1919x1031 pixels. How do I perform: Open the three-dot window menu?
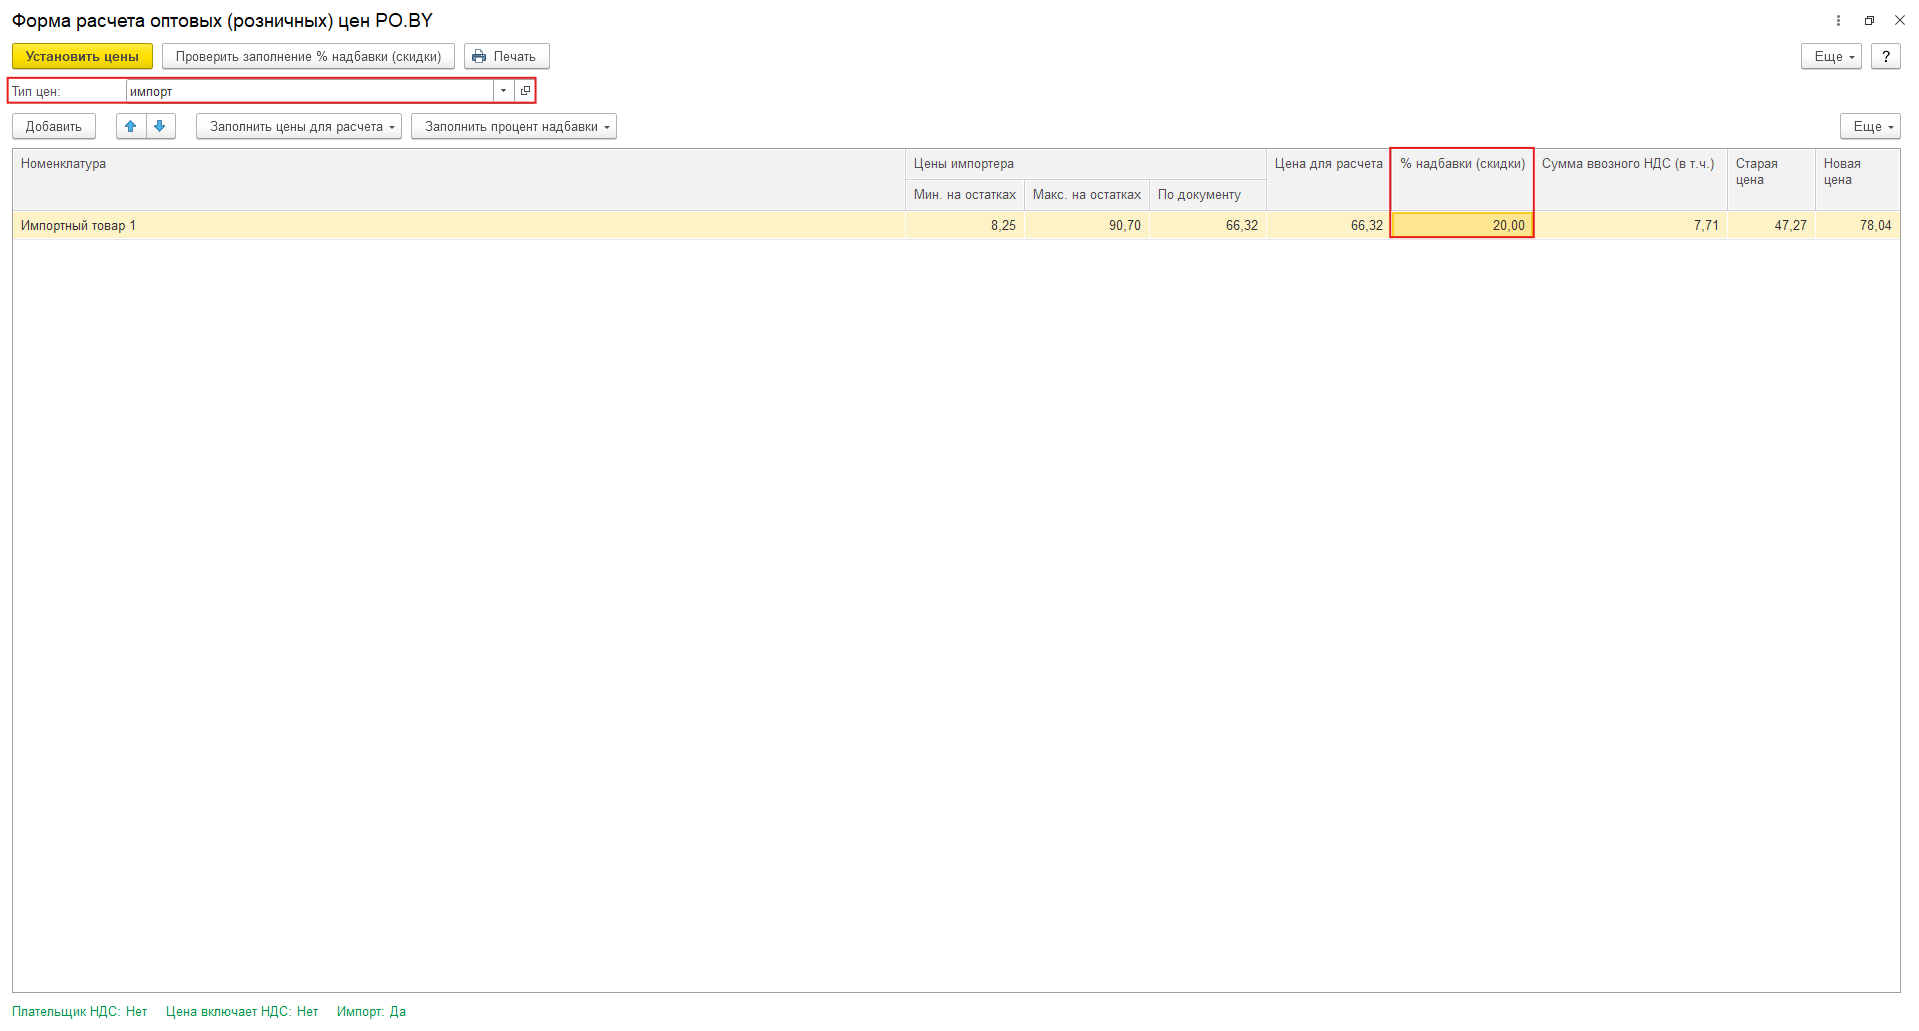1838,20
